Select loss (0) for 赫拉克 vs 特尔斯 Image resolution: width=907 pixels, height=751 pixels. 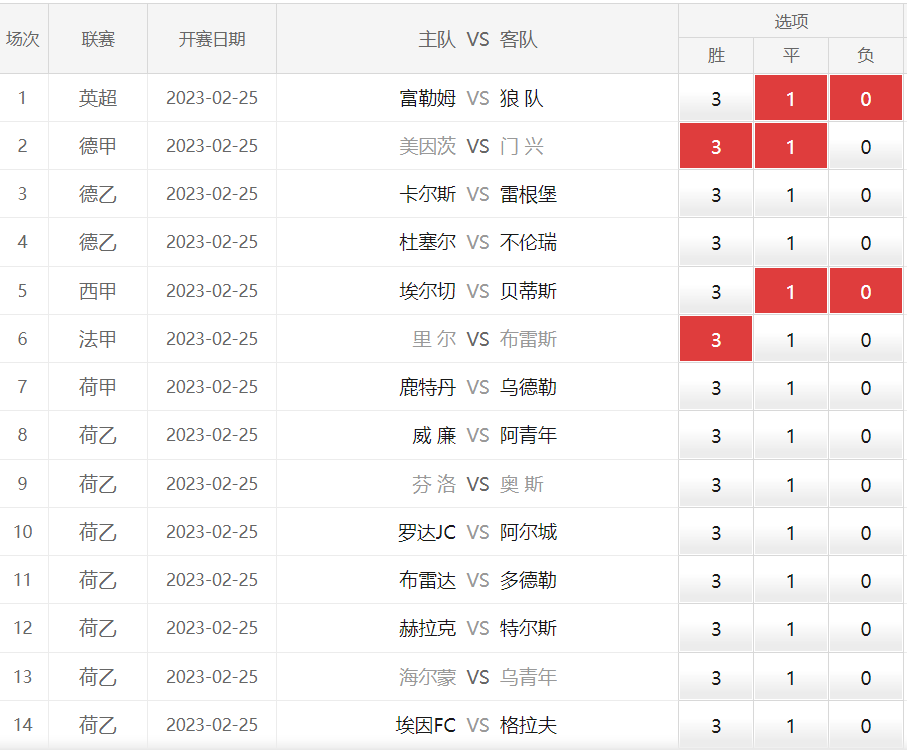[x=866, y=629]
